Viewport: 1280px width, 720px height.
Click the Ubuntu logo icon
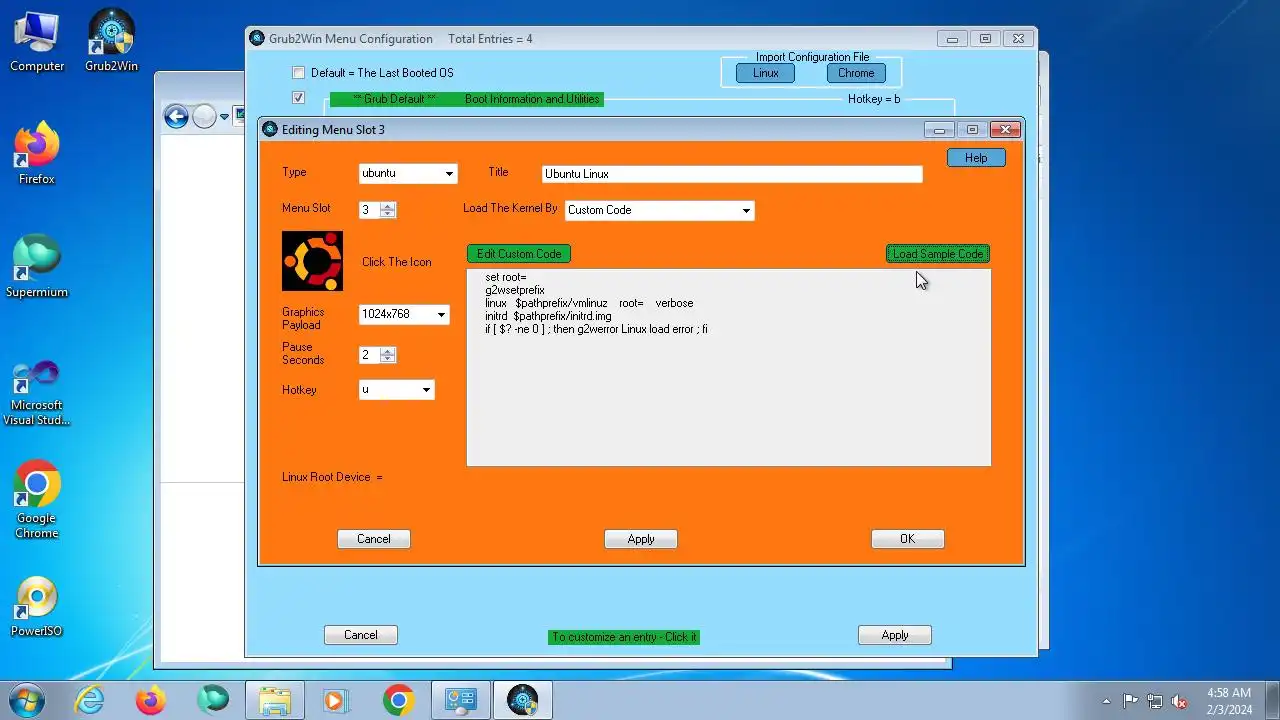coord(312,261)
